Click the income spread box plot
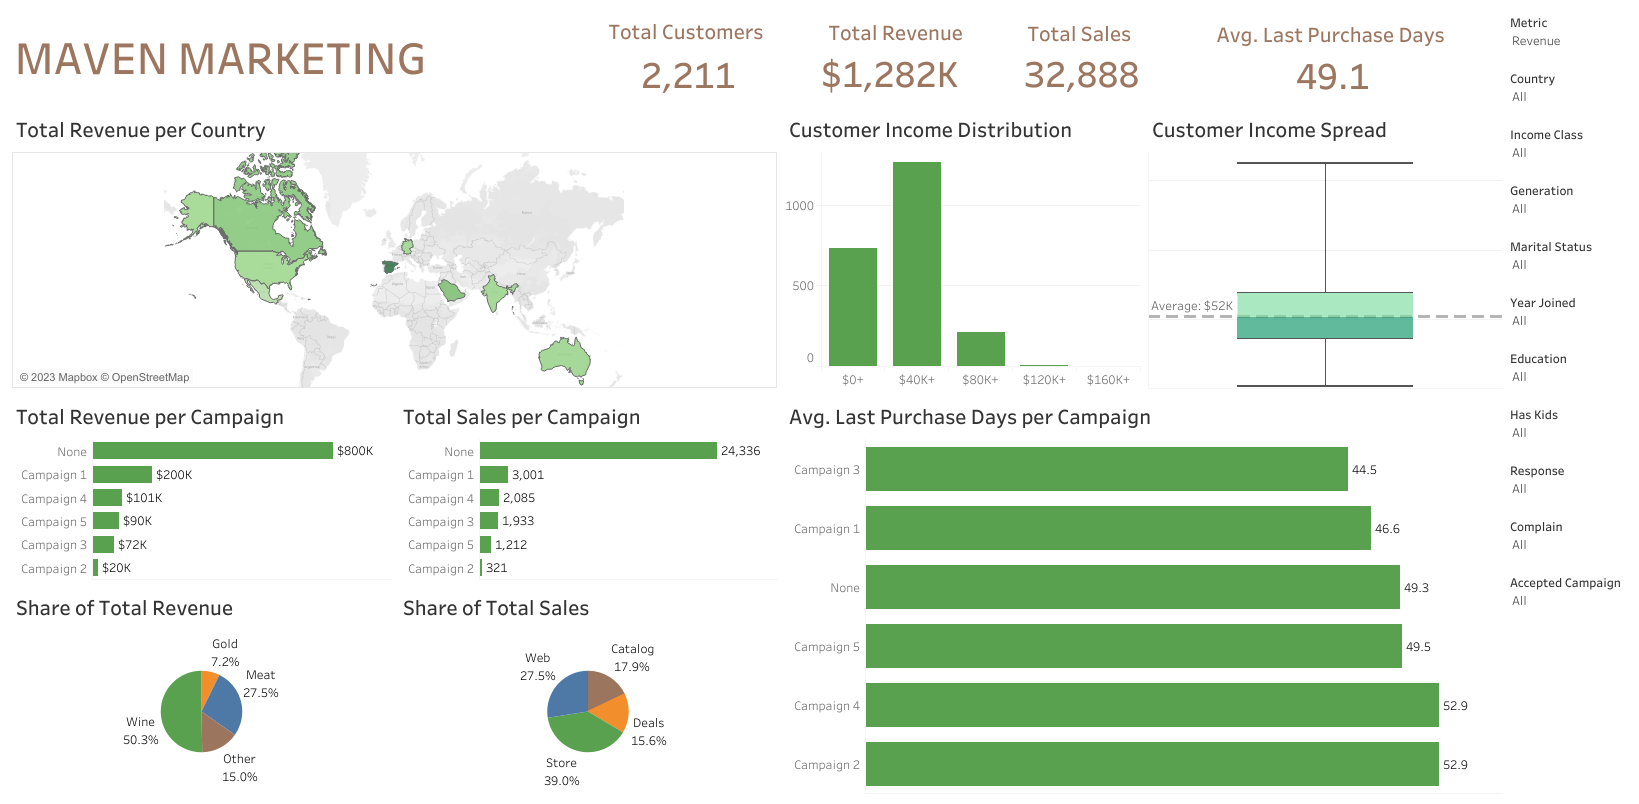The height and width of the screenshot is (804, 1639). [x=1324, y=316]
